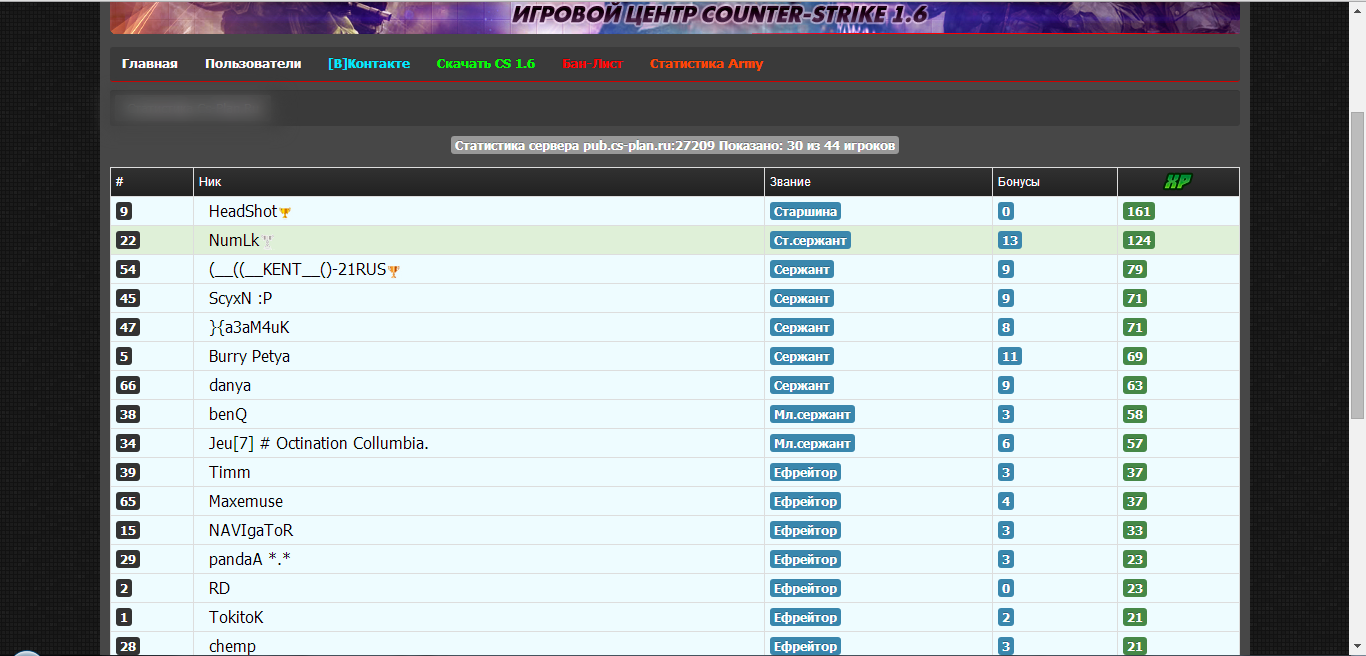The height and width of the screenshot is (656, 1366).
Task: Open the Главная menu item
Action: click(x=150, y=64)
